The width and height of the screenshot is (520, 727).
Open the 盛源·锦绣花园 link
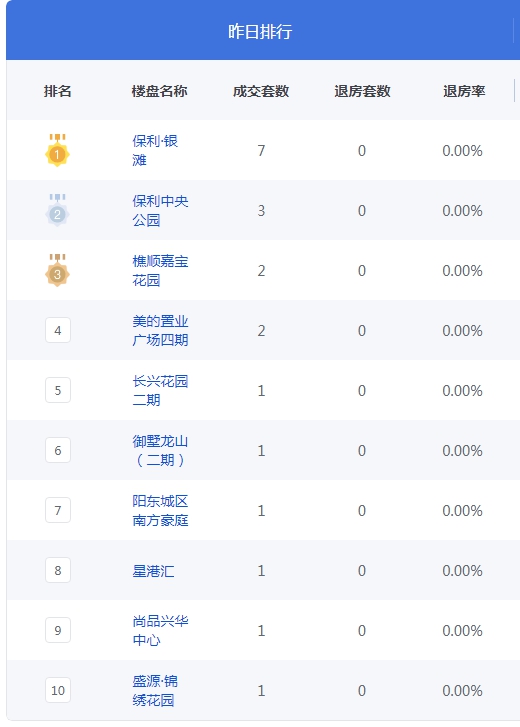[x=155, y=690]
